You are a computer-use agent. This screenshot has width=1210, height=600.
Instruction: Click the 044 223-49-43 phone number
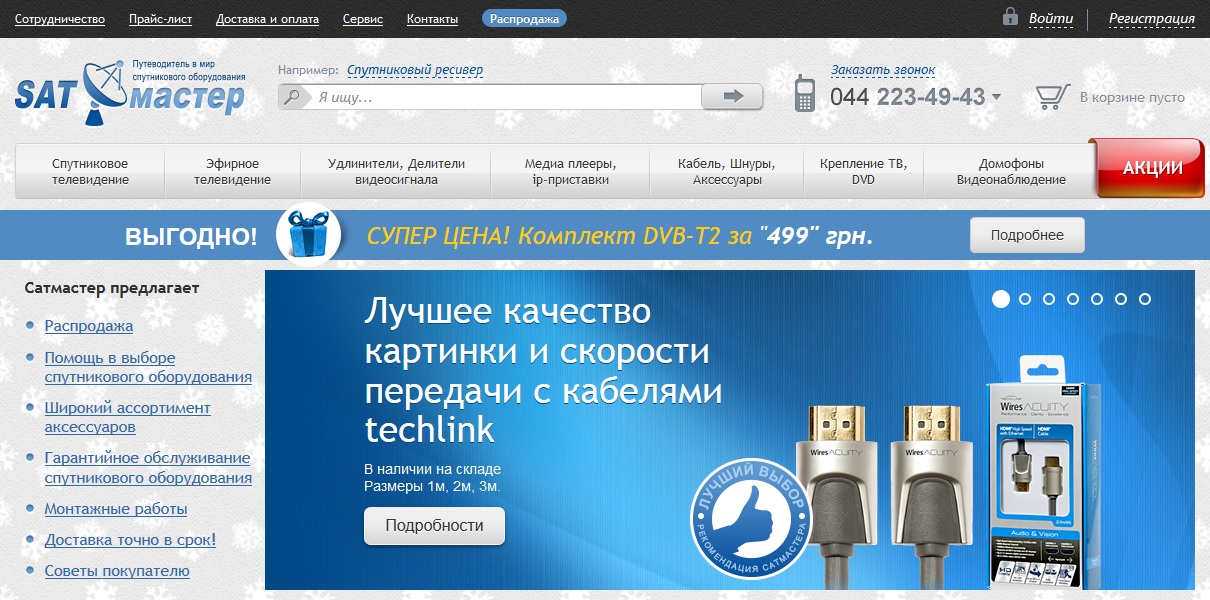tap(908, 97)
